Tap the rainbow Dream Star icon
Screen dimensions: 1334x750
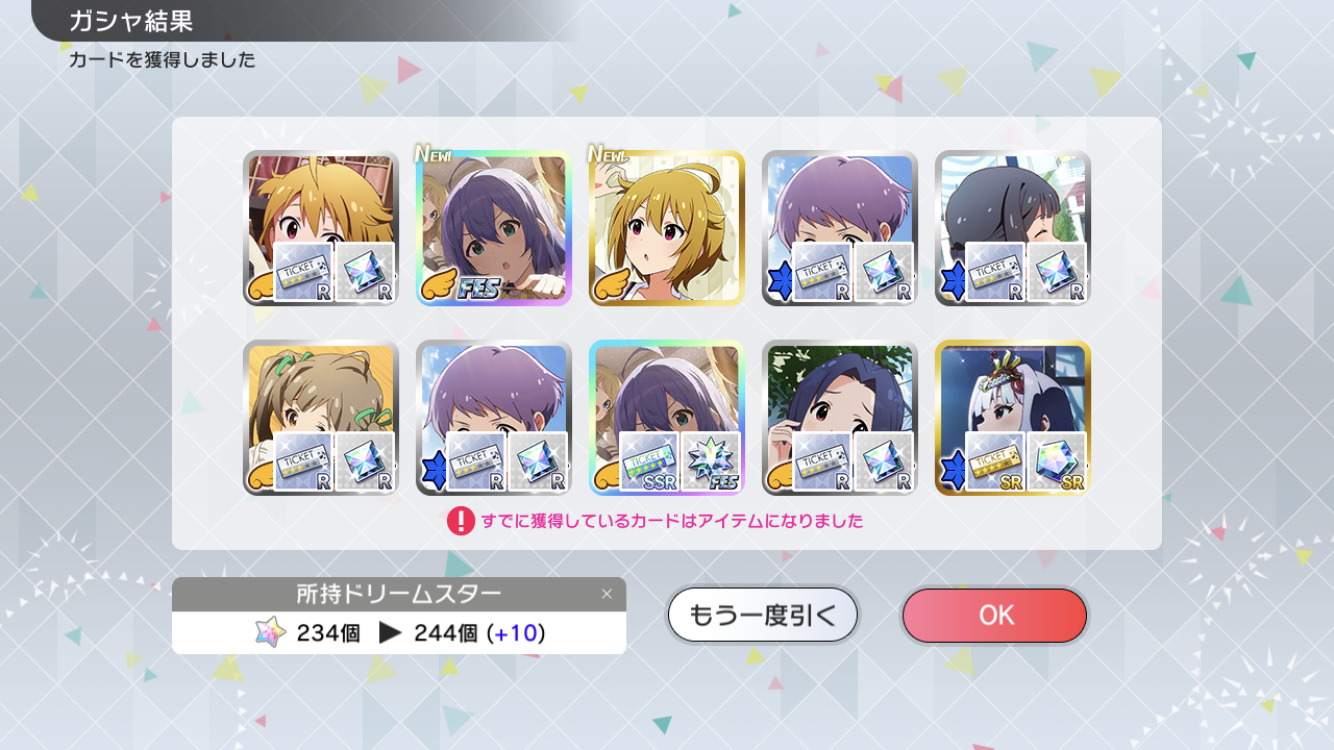(x=270, y=633)
